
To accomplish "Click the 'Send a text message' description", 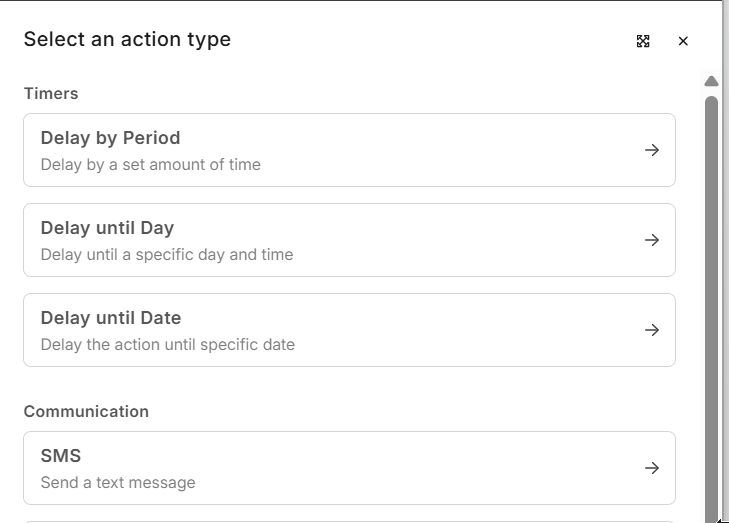I will coord(118,482).
